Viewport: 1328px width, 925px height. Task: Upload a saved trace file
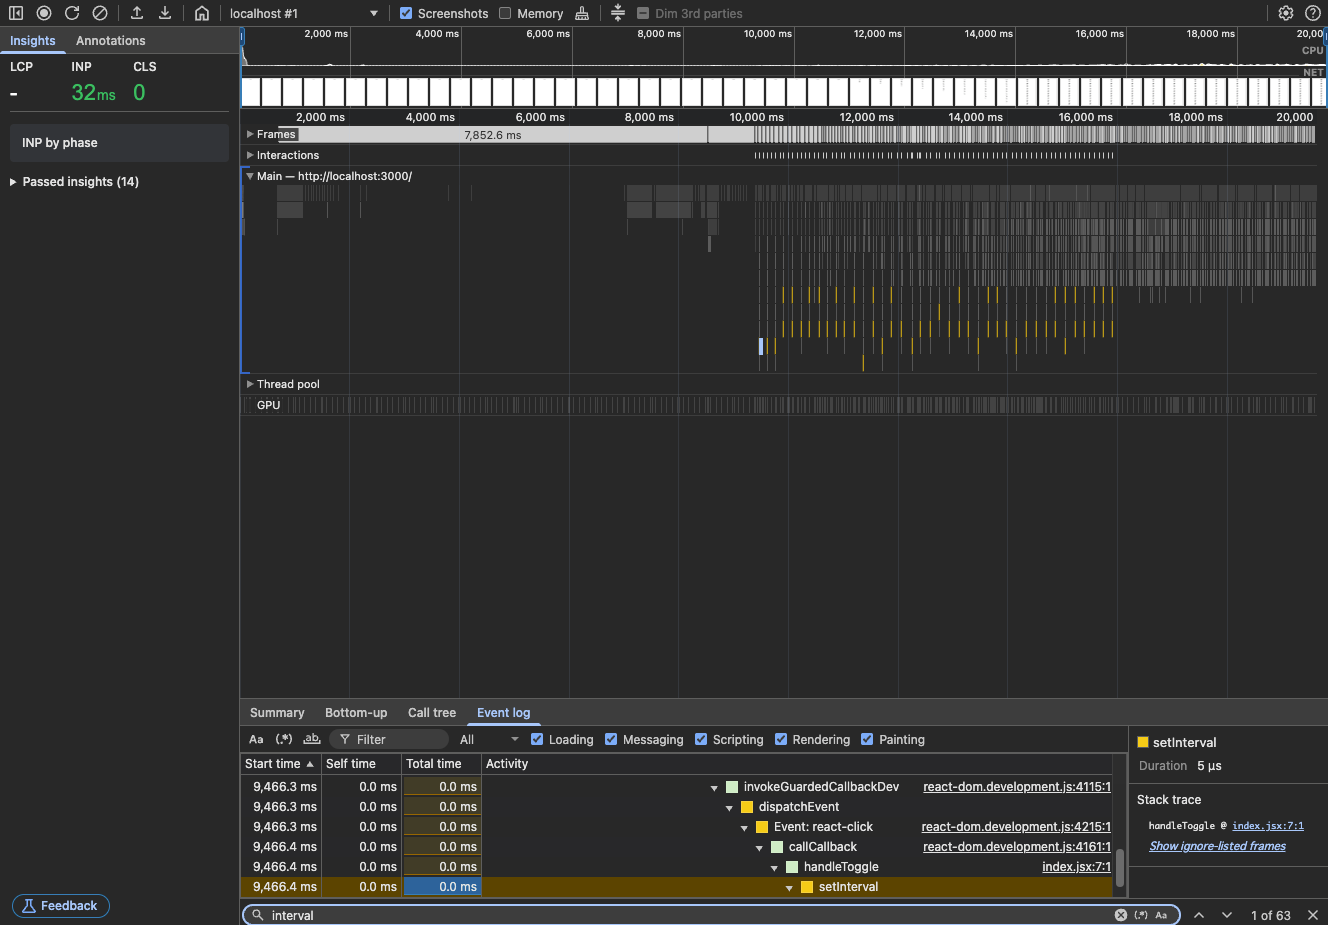click(x=137, y=13)
